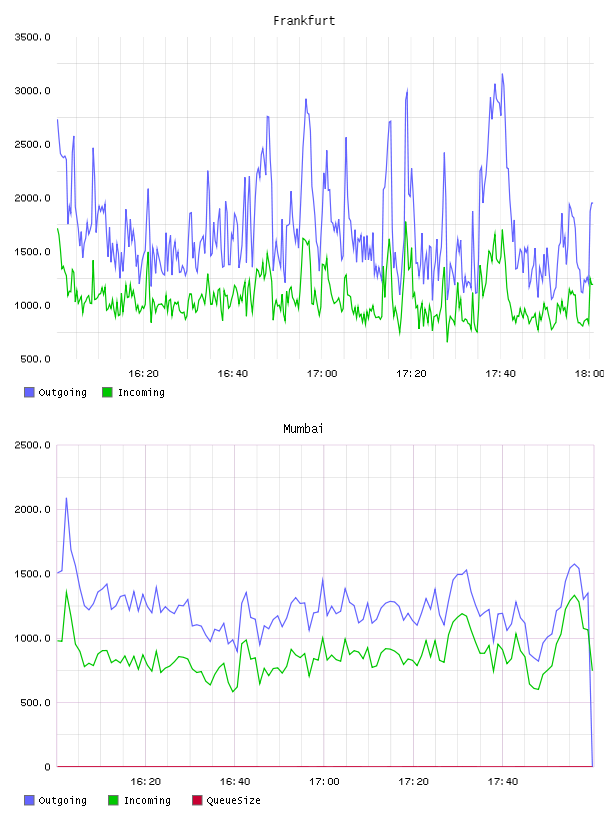Click the 1500.0 y-axis label in Mumbai chart
The height and width of the screenshot is (816, 608).
click(x=32, y=573)
